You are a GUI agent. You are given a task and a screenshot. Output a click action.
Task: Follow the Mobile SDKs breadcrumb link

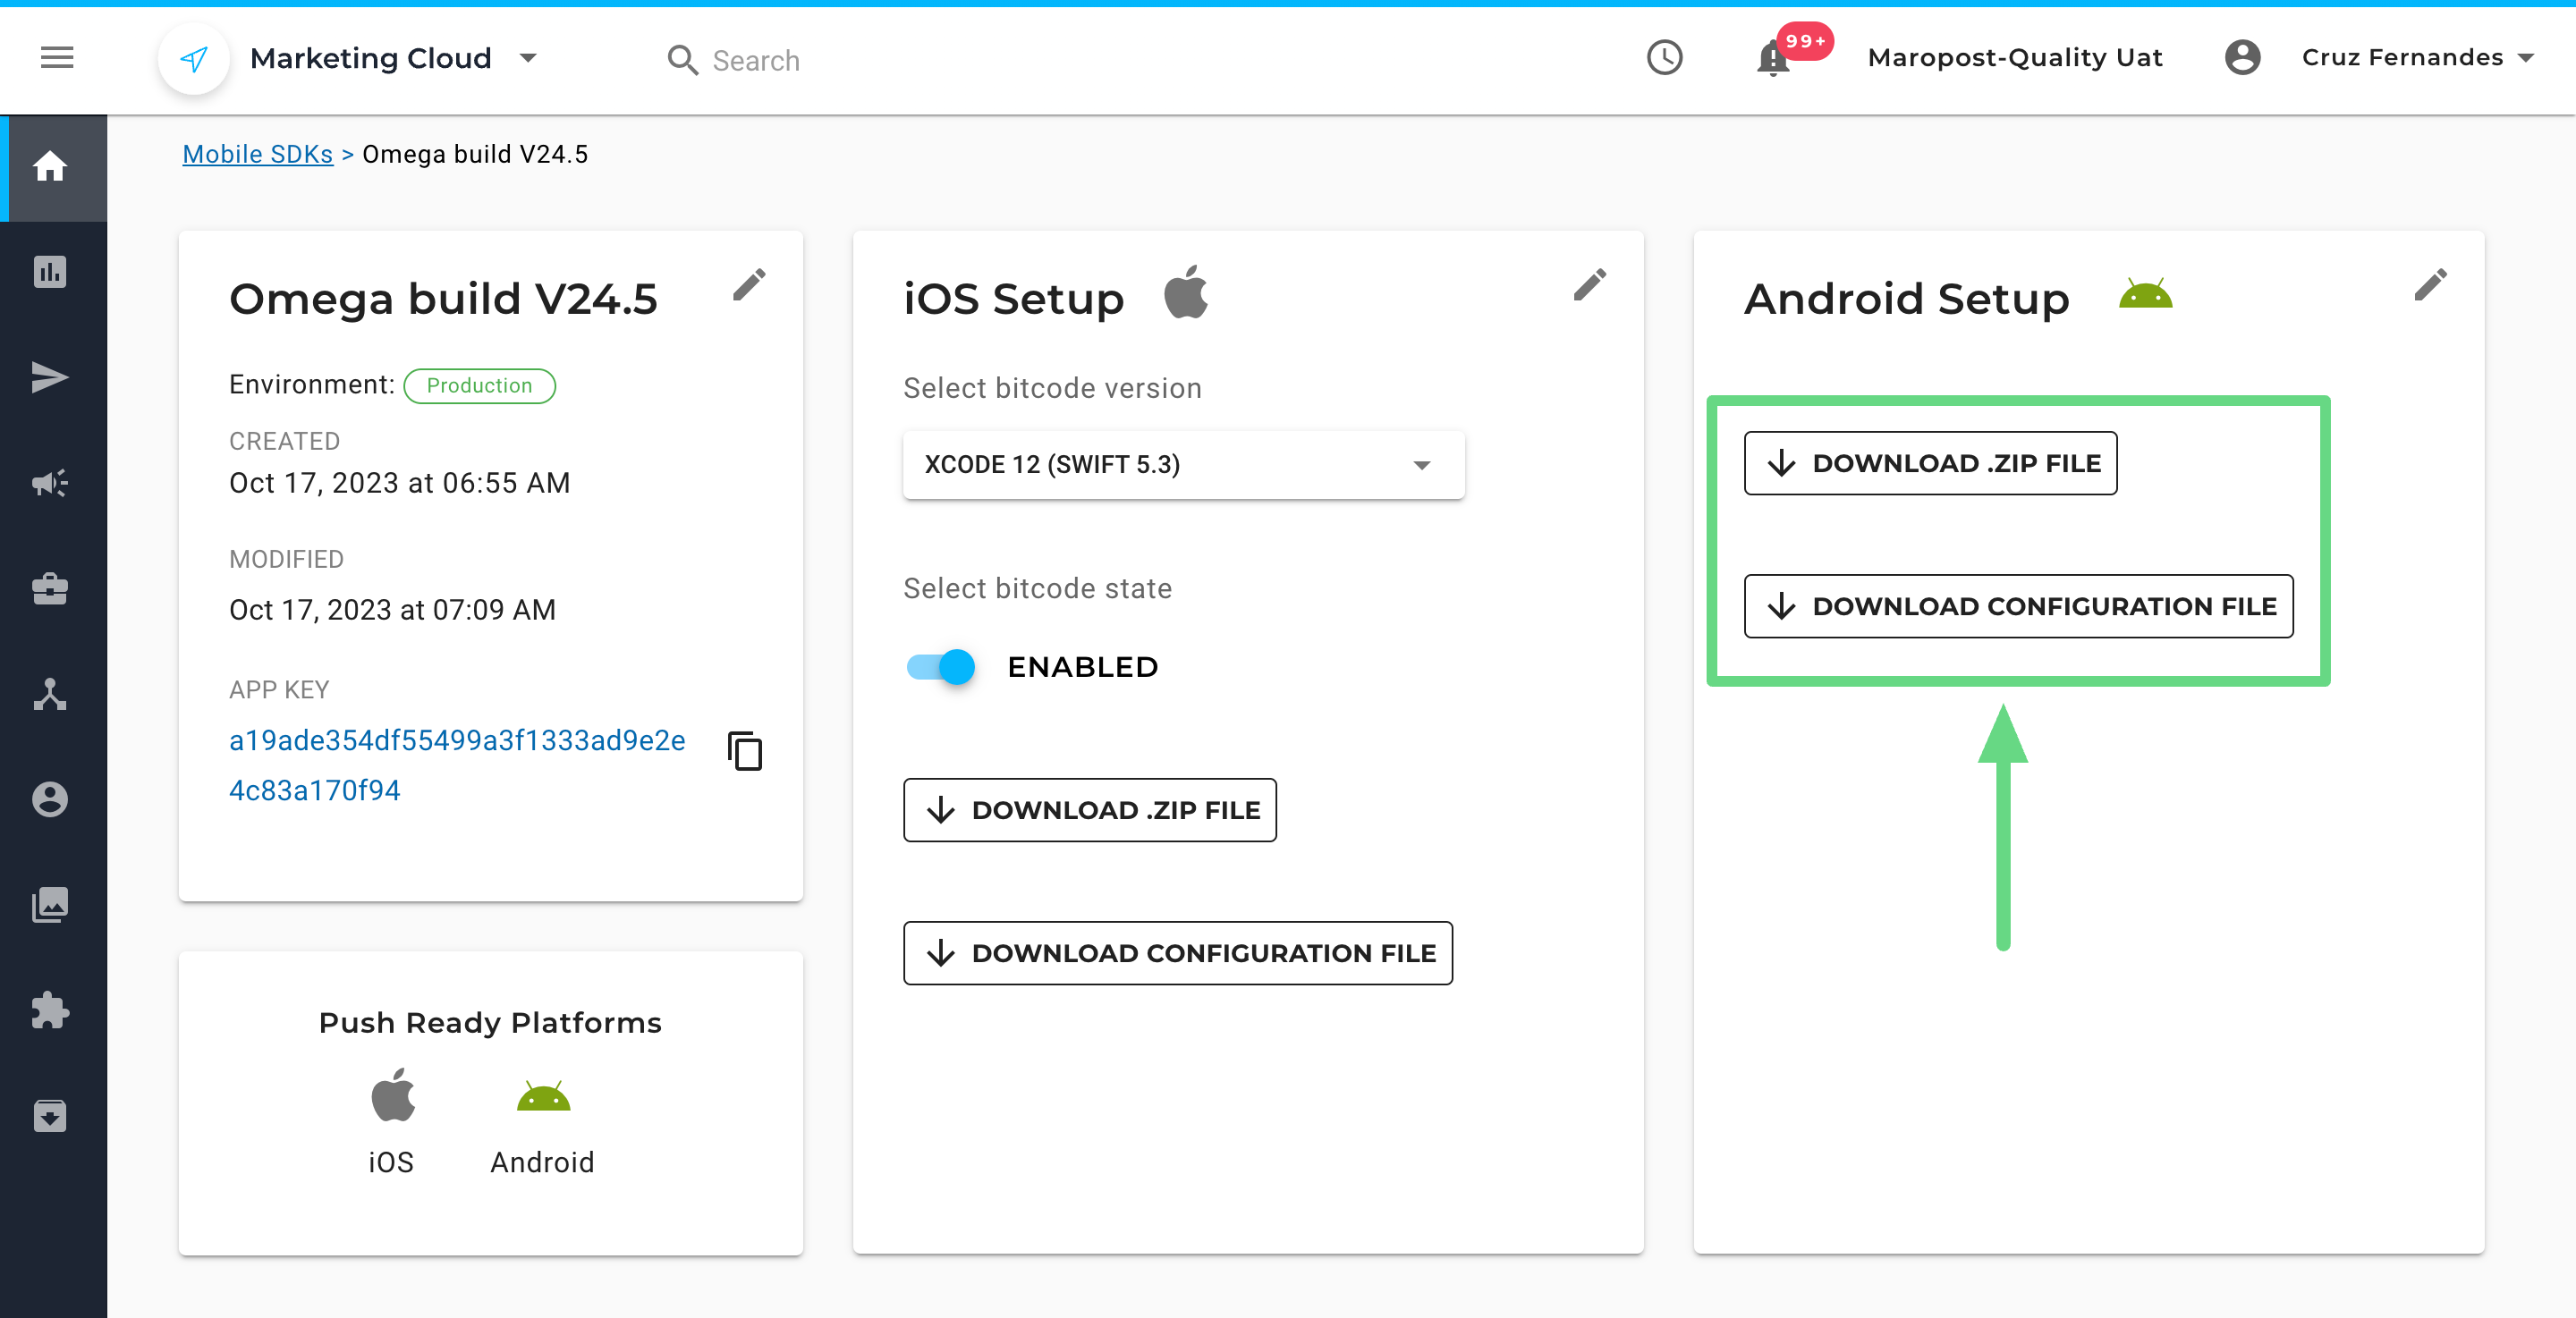(x=258, y=154)
